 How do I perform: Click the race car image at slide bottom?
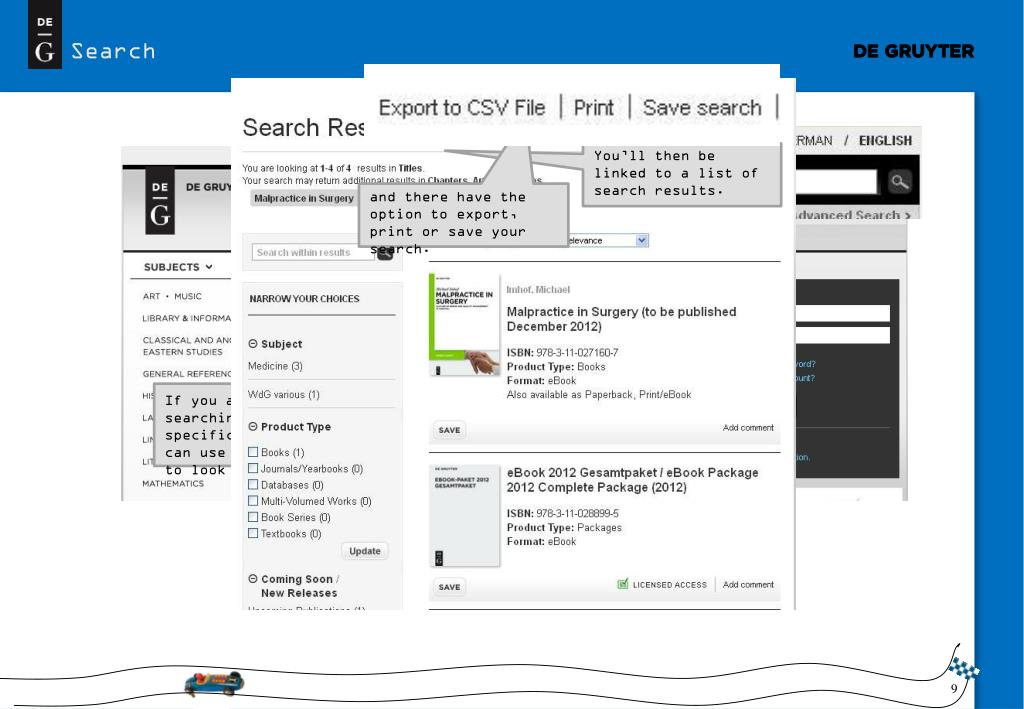(214, 684)
